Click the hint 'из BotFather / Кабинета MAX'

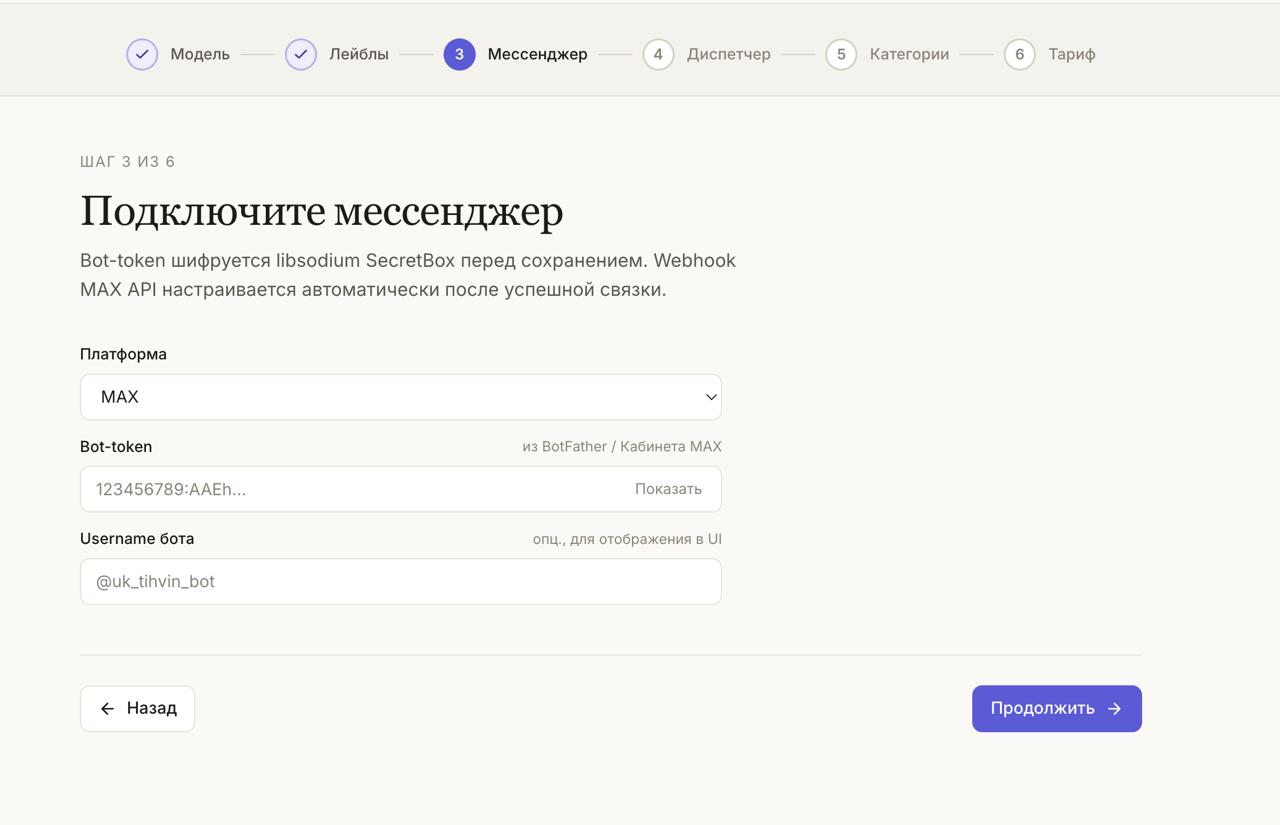click(x=622, y=446)
